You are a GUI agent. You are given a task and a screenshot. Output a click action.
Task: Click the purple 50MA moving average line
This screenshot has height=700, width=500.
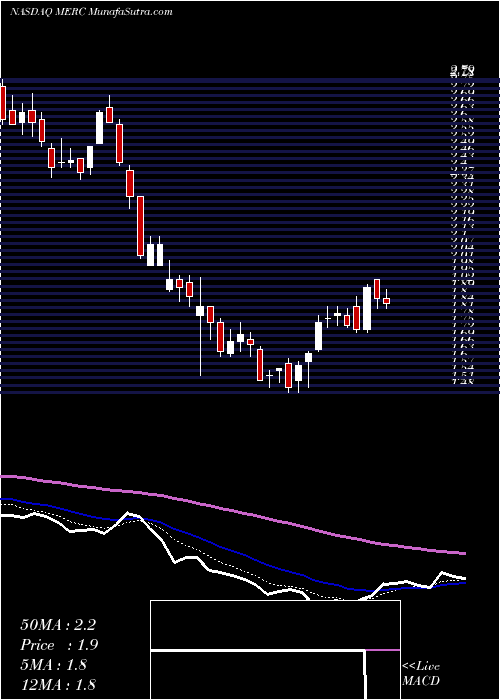coord(233,511)
